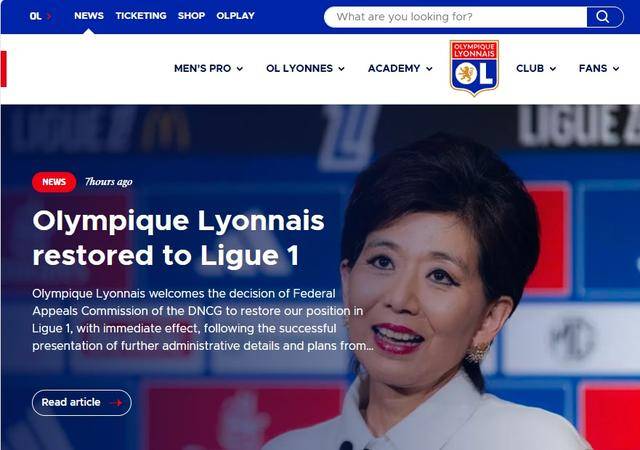Open the TICKETING tab
This screenshot has height=450, width=640.
coord(141,16)
